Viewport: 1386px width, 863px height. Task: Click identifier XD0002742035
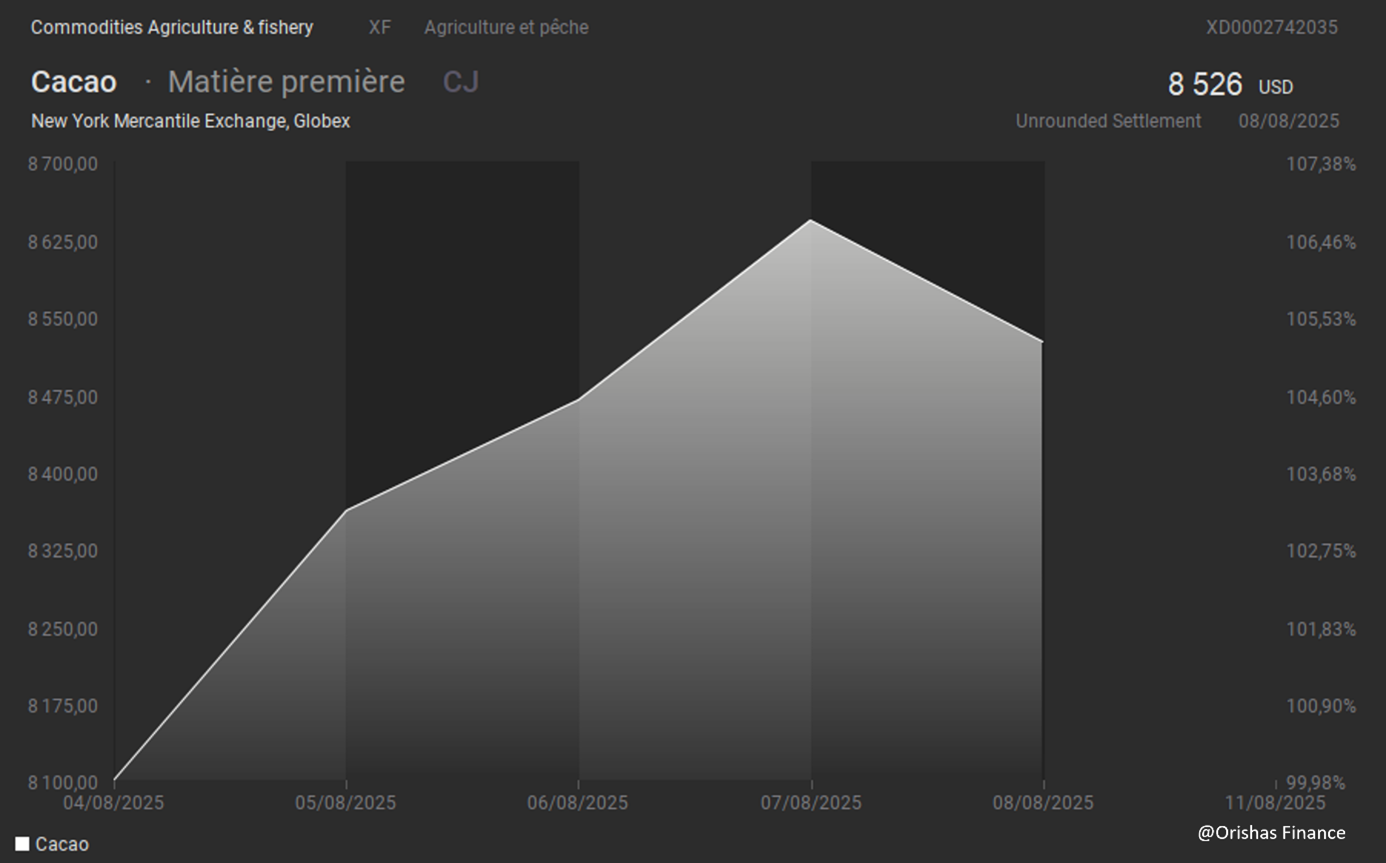(x=1272, y=28)
